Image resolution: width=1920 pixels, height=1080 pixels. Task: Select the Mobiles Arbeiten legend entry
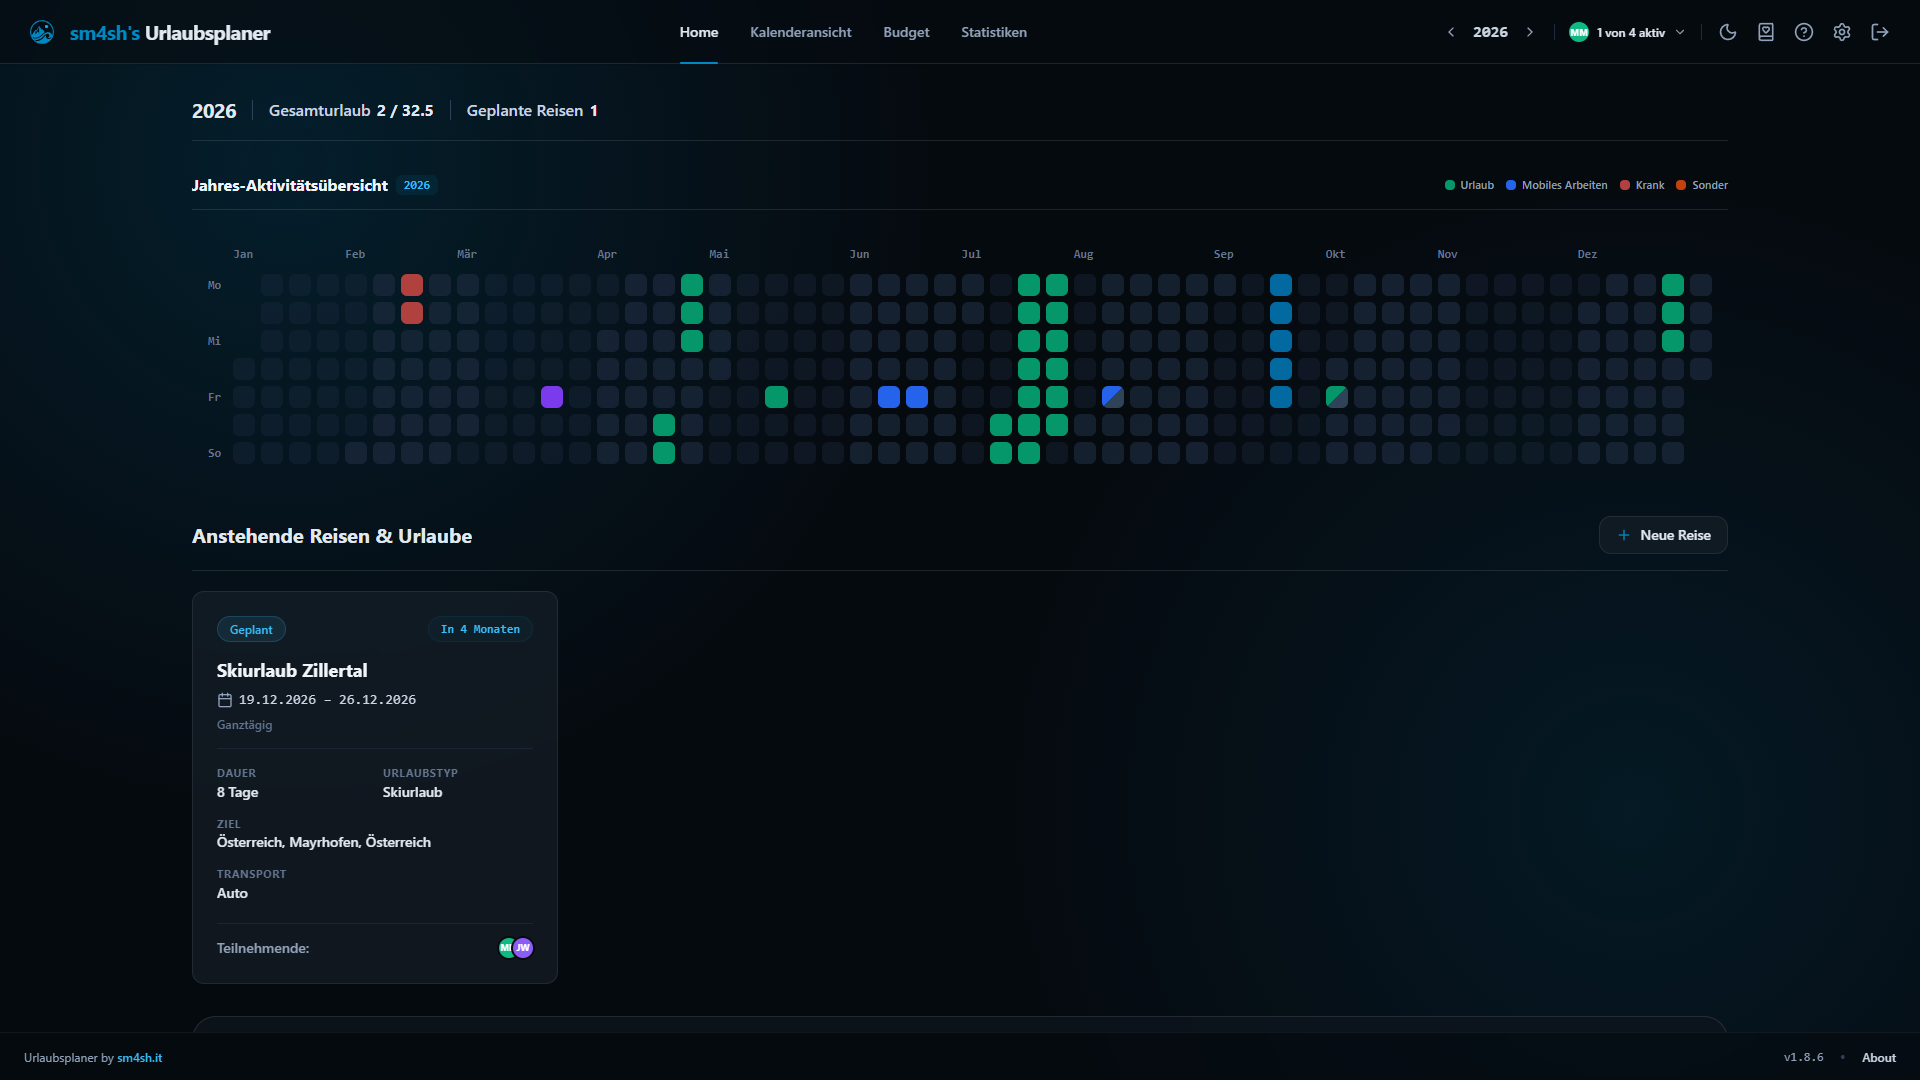(1557, 185)
